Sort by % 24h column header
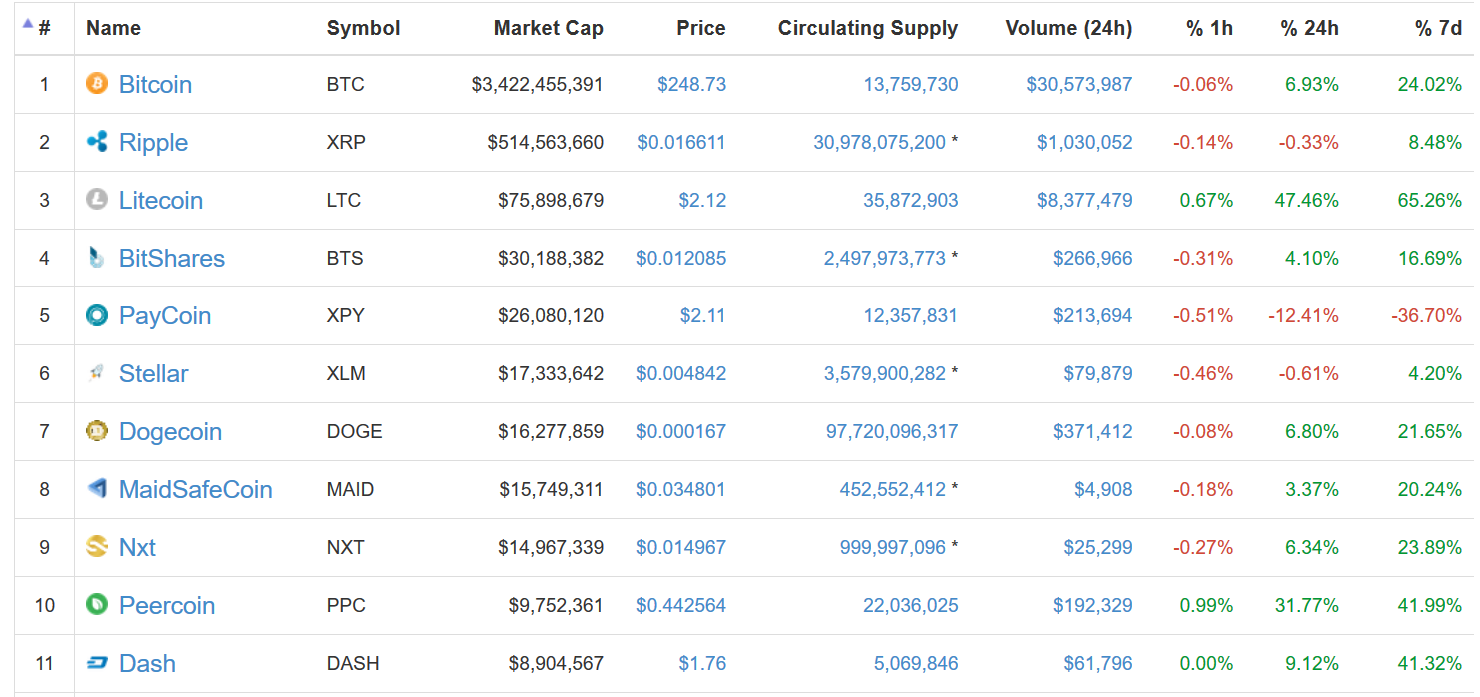Image resolution: width=1480 pixels, height=697 pixels. [x=1309, y=28]
